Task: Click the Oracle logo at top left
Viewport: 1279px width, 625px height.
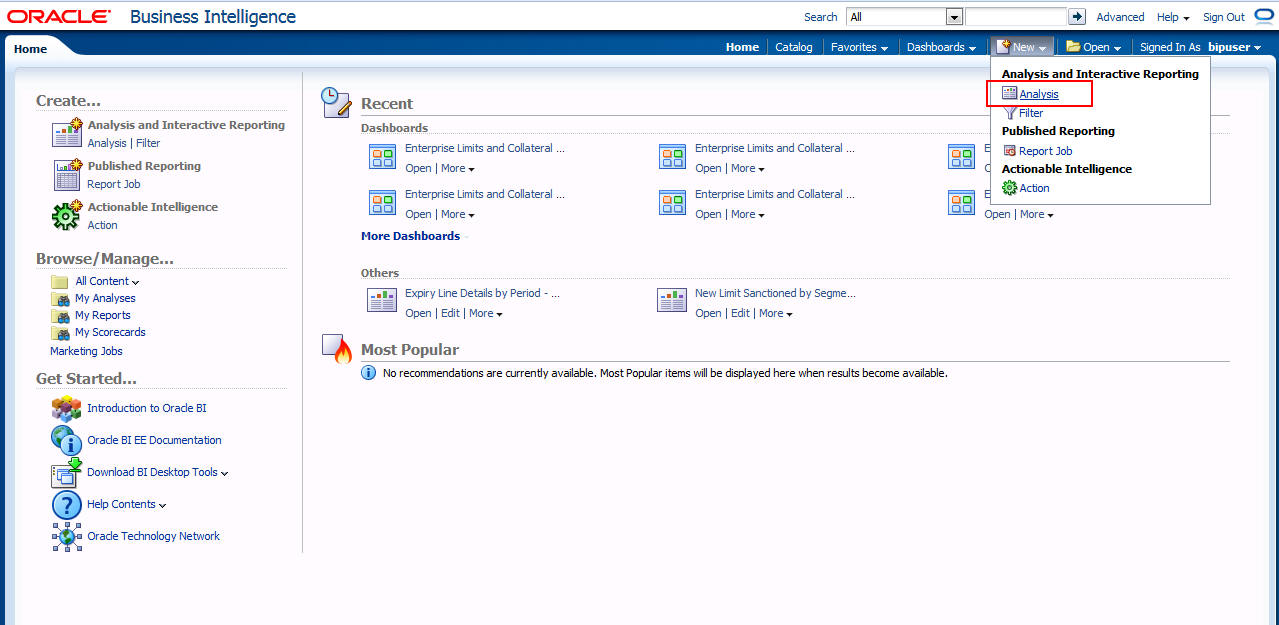Action: (x=59, y=17)
